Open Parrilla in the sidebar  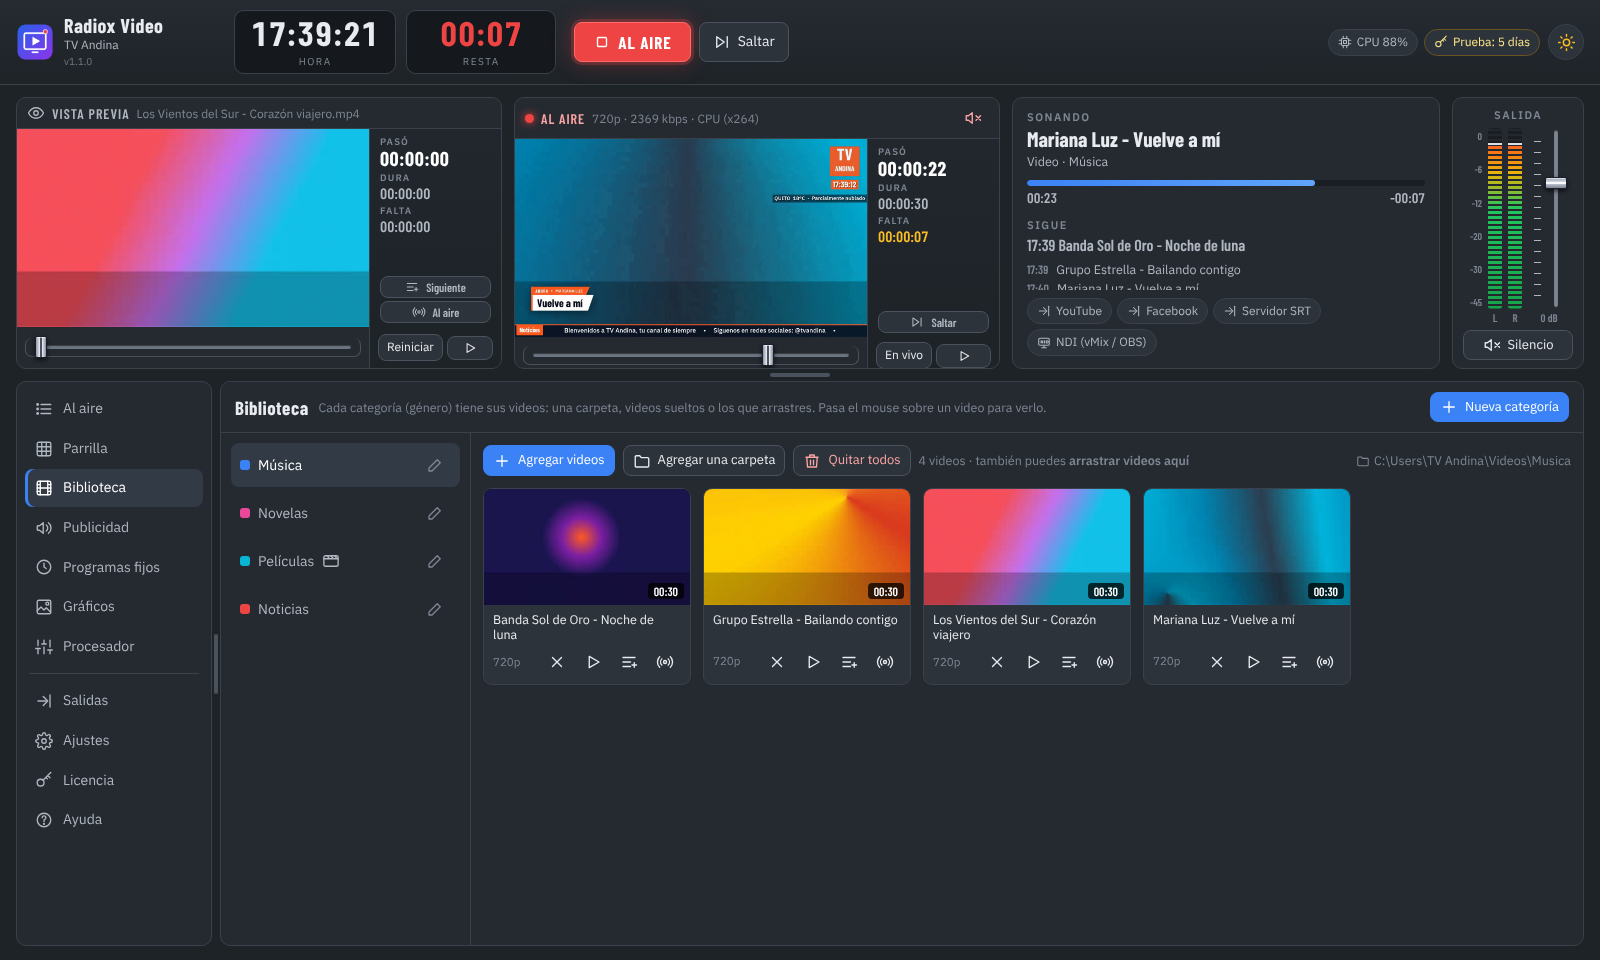pyautogui.click(x=114, y=448)
